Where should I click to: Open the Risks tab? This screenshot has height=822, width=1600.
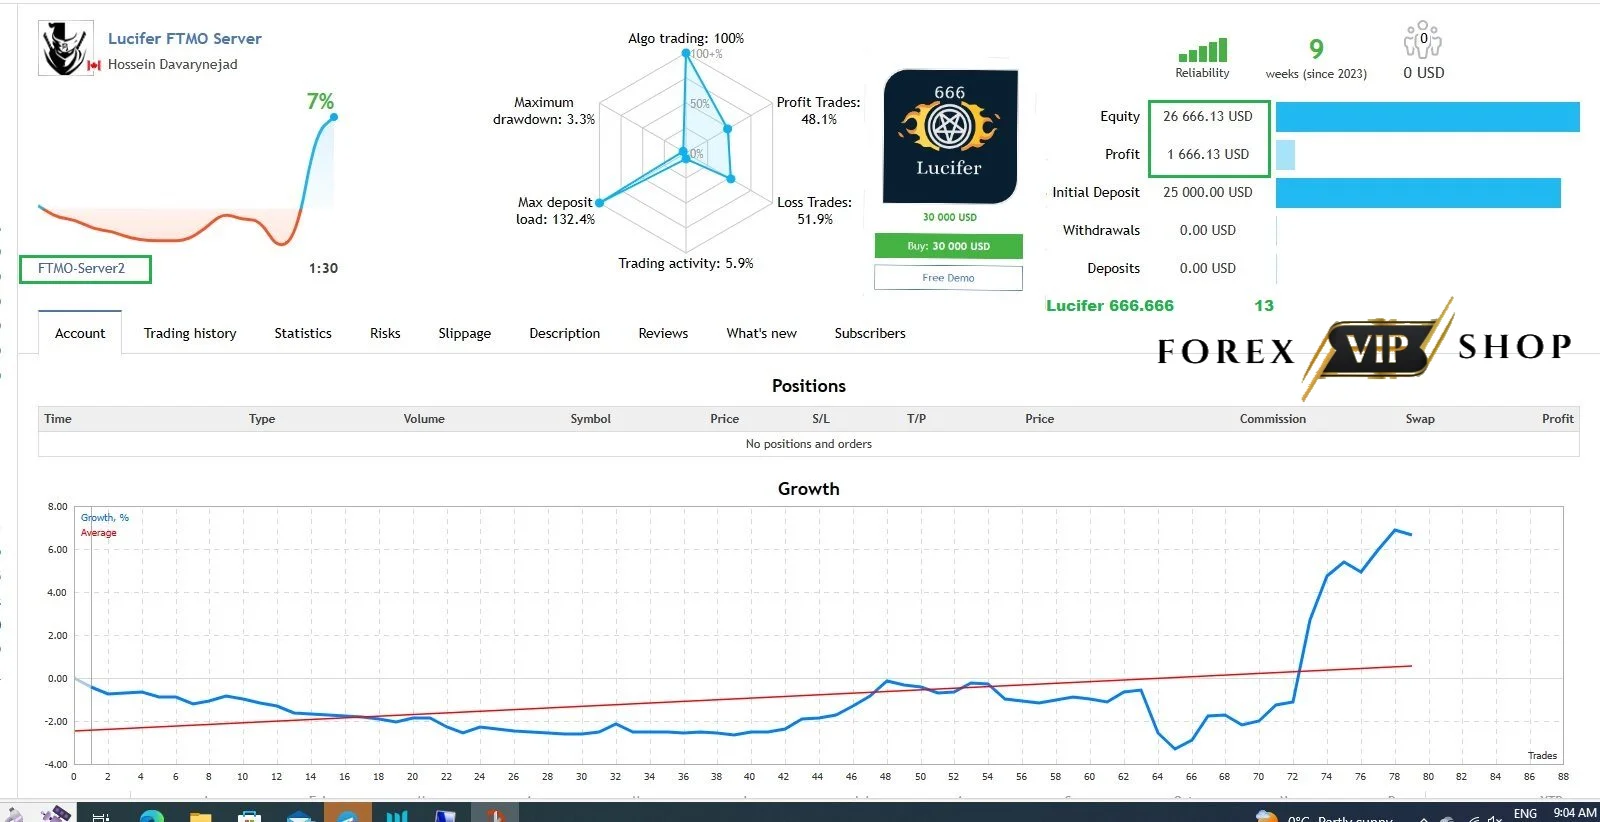click(x=385, y=333)
